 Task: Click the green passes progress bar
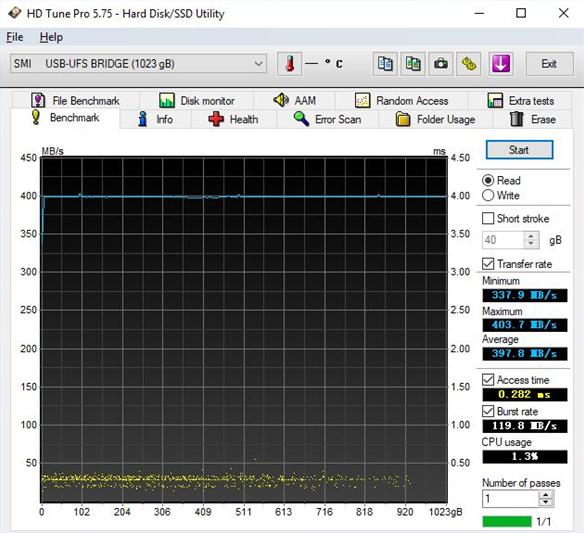(507, 521)
